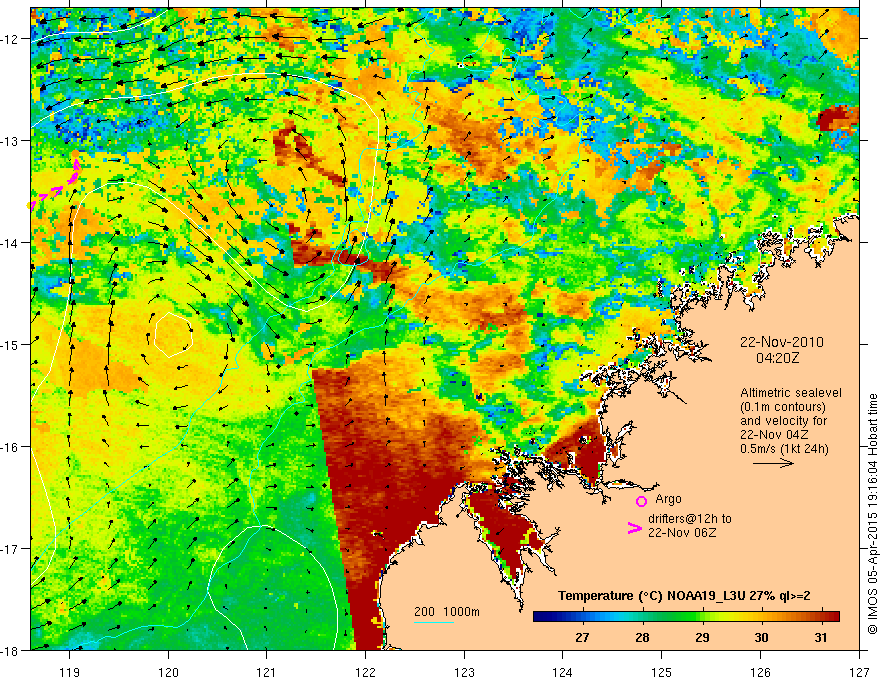Click the latitude -14 axis label

(x=9, y=243)
